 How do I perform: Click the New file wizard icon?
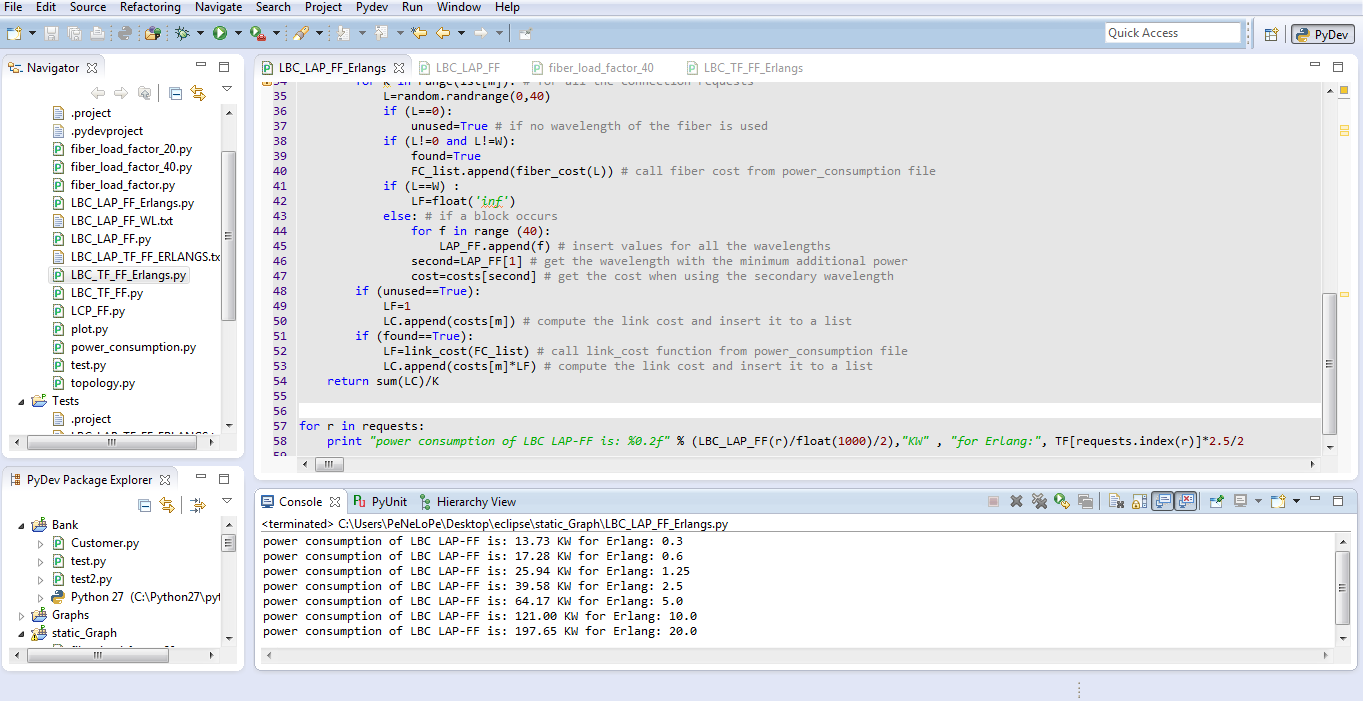coord(14,33)
